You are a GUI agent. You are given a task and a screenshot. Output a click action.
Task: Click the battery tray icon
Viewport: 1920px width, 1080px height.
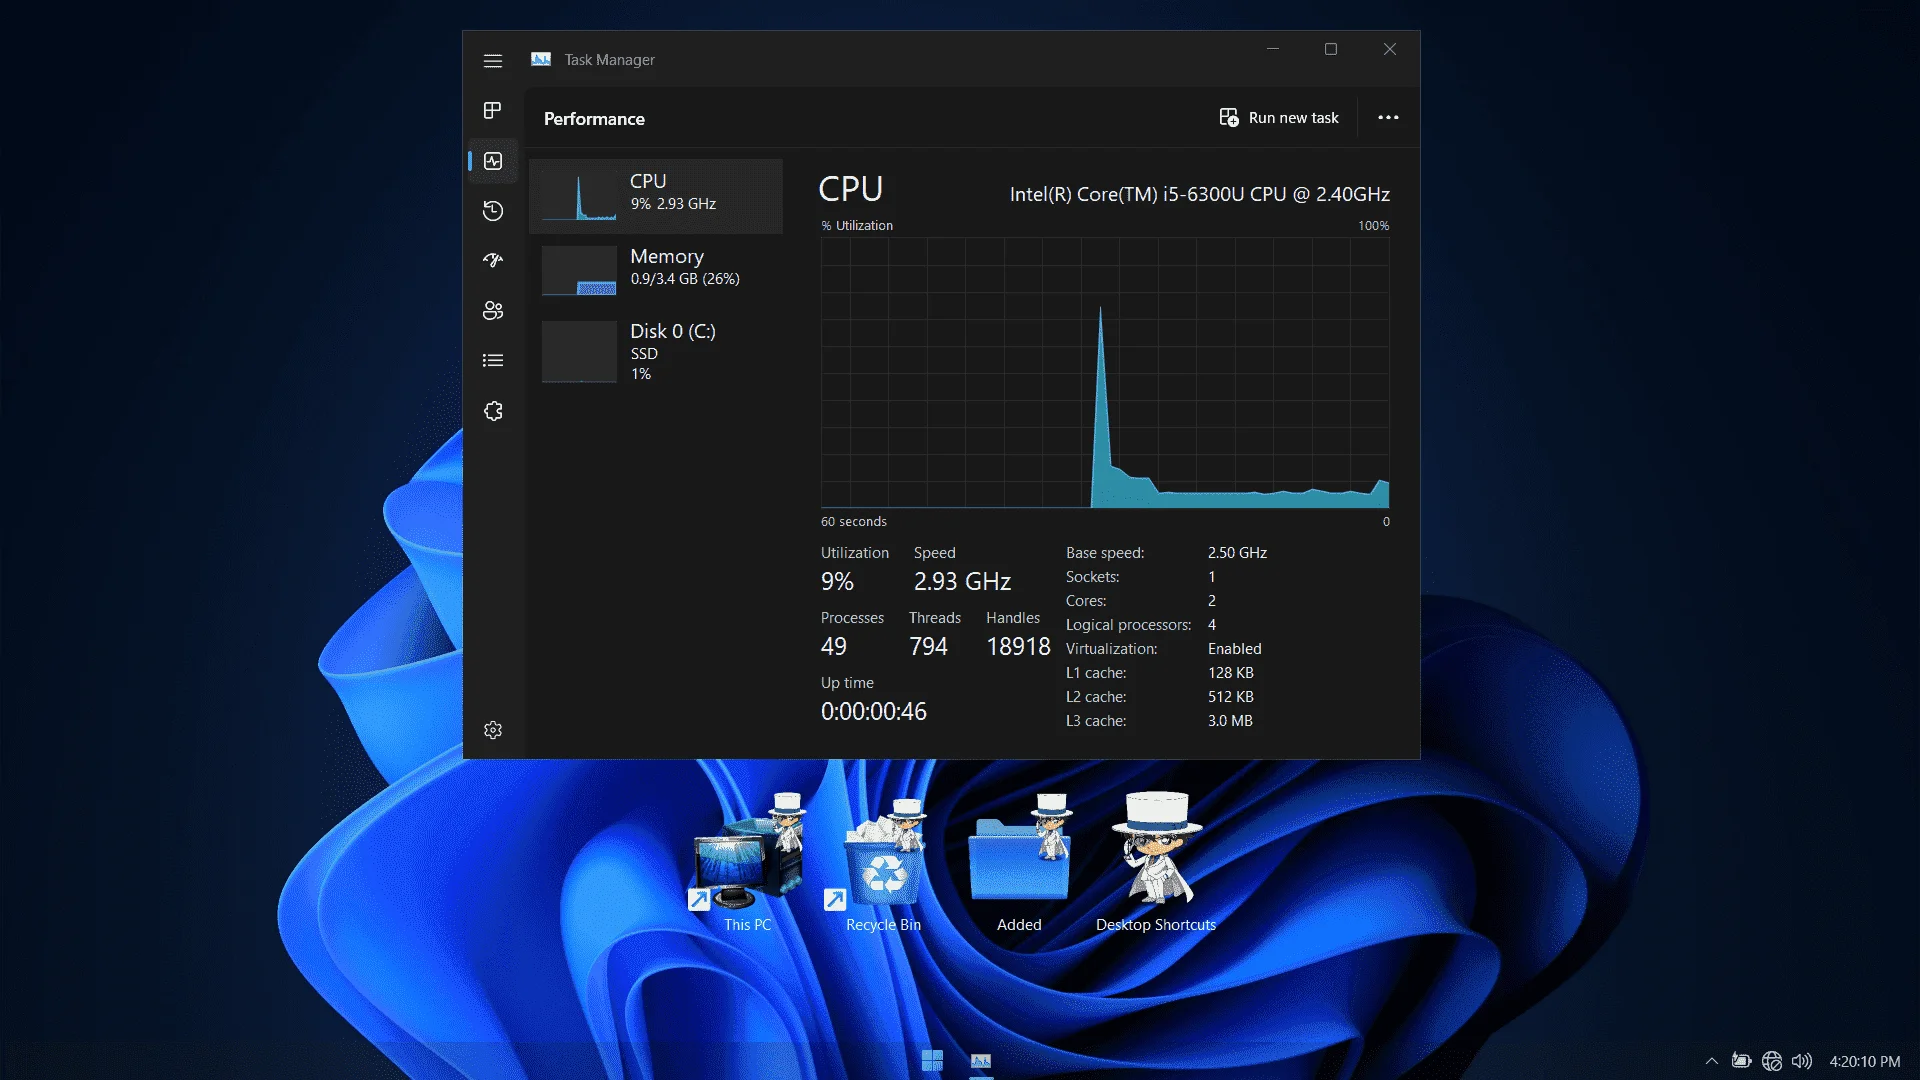pos(1741,1061)
